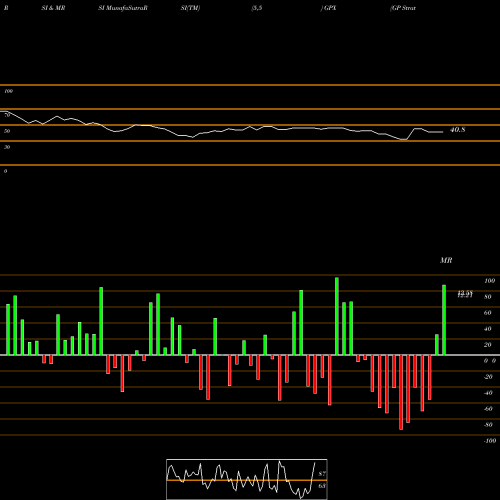Click the 70 label on the RSI scale
The width and height of the screenshot is (500, 500).
point(7,115)
